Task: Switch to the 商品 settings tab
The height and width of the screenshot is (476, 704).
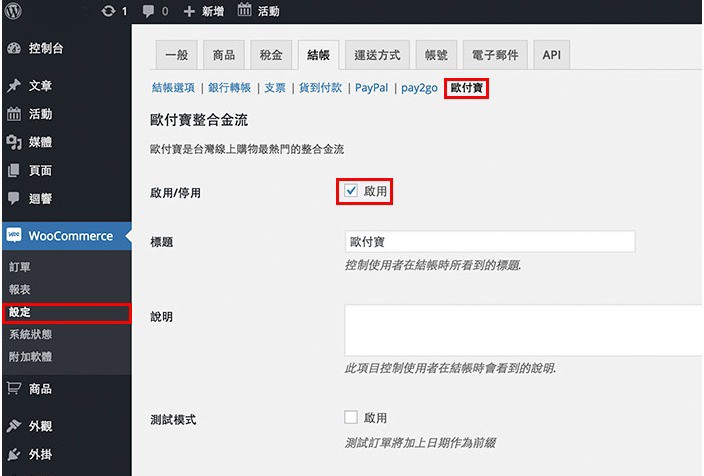Action: point(224,55)
